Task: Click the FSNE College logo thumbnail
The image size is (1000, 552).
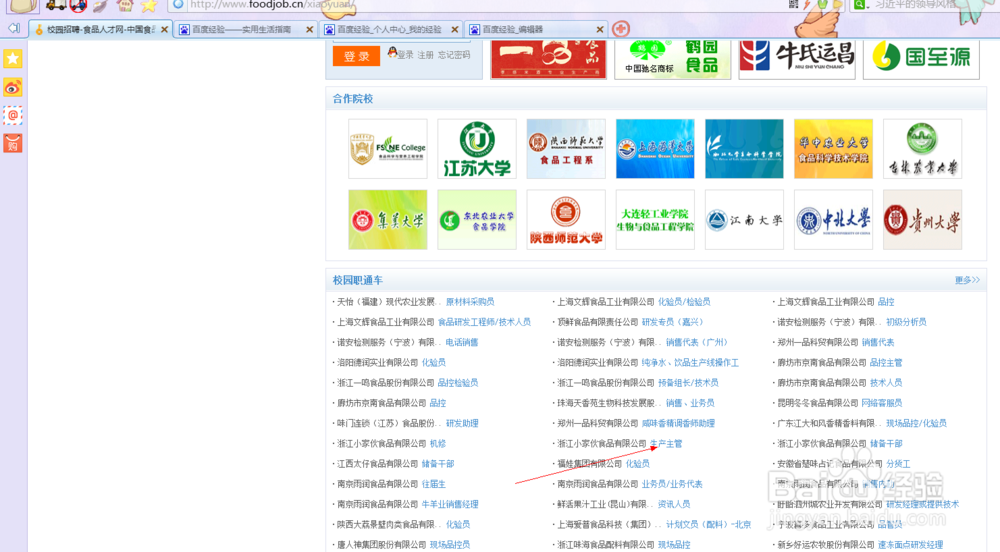Action: click(x=388, y=149)
